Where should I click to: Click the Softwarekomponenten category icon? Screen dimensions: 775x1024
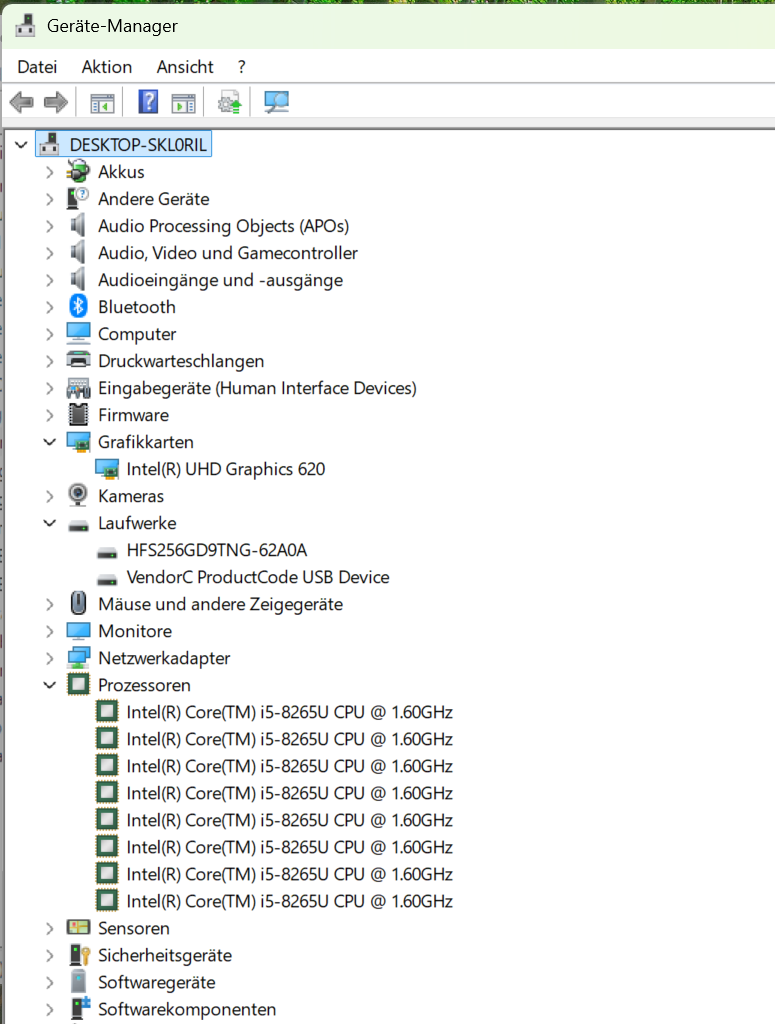point(80,1008)
